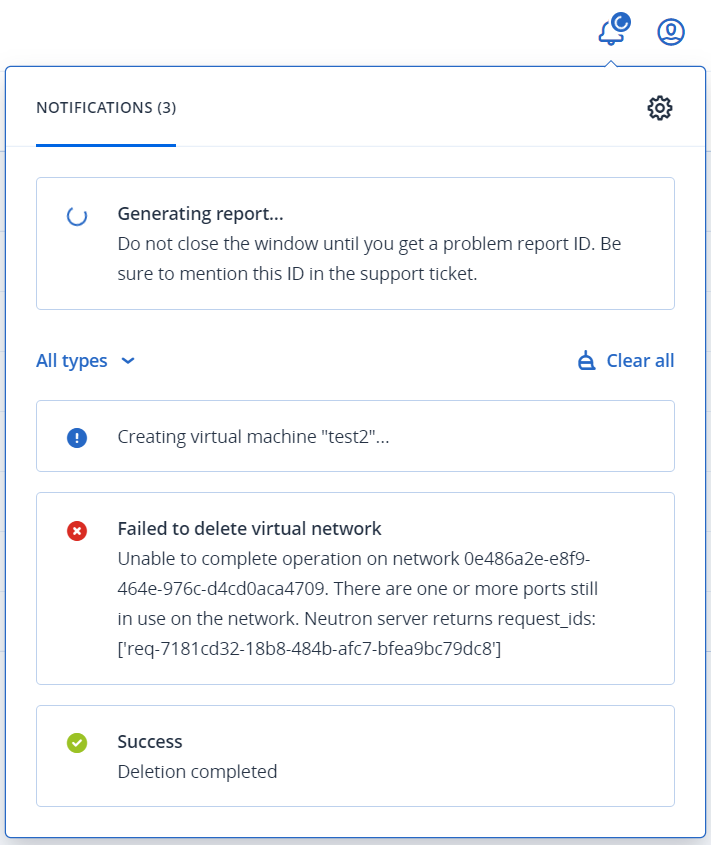Select the Notifications (3) tab
The height and width of the screenshot is (845, 711).
(x=106, y=108)
